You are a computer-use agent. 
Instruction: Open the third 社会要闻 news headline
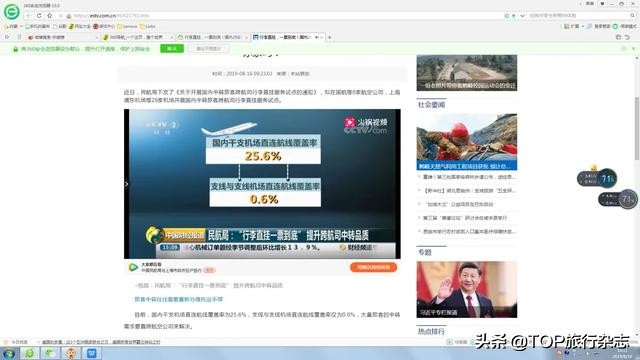459,204
